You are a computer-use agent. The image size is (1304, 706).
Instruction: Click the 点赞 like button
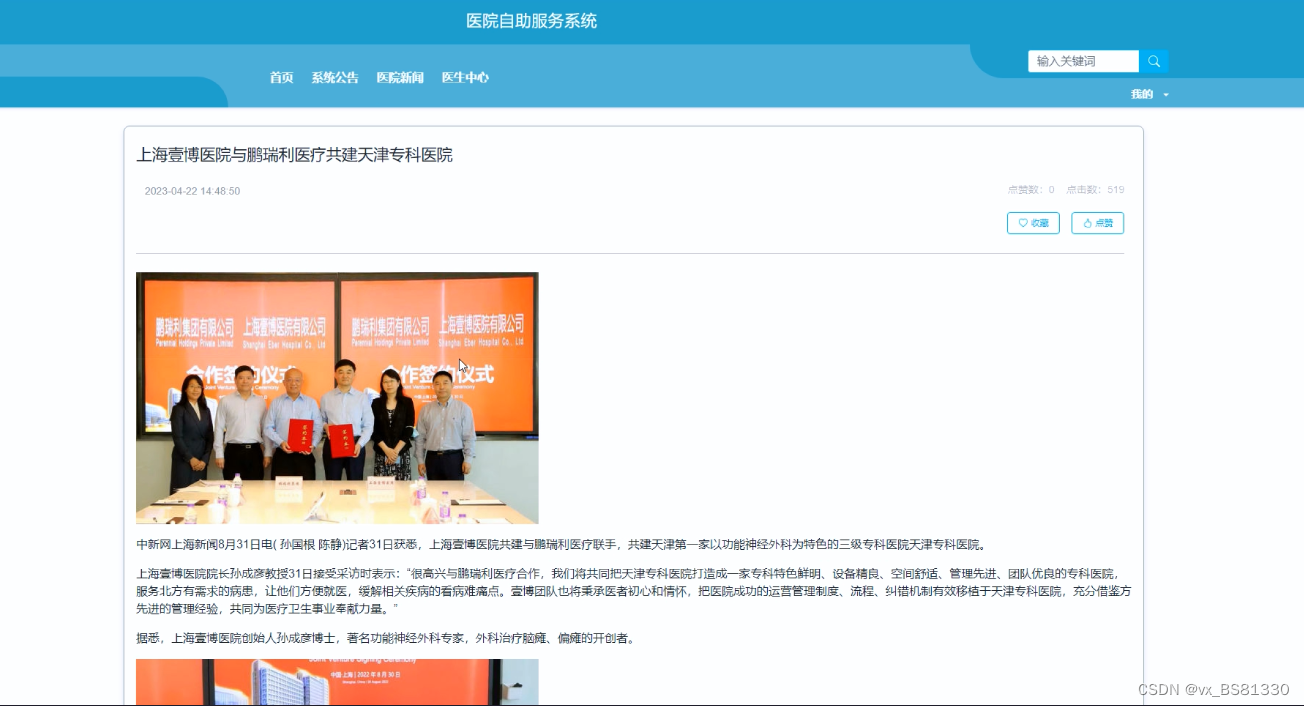[1097, 223]
